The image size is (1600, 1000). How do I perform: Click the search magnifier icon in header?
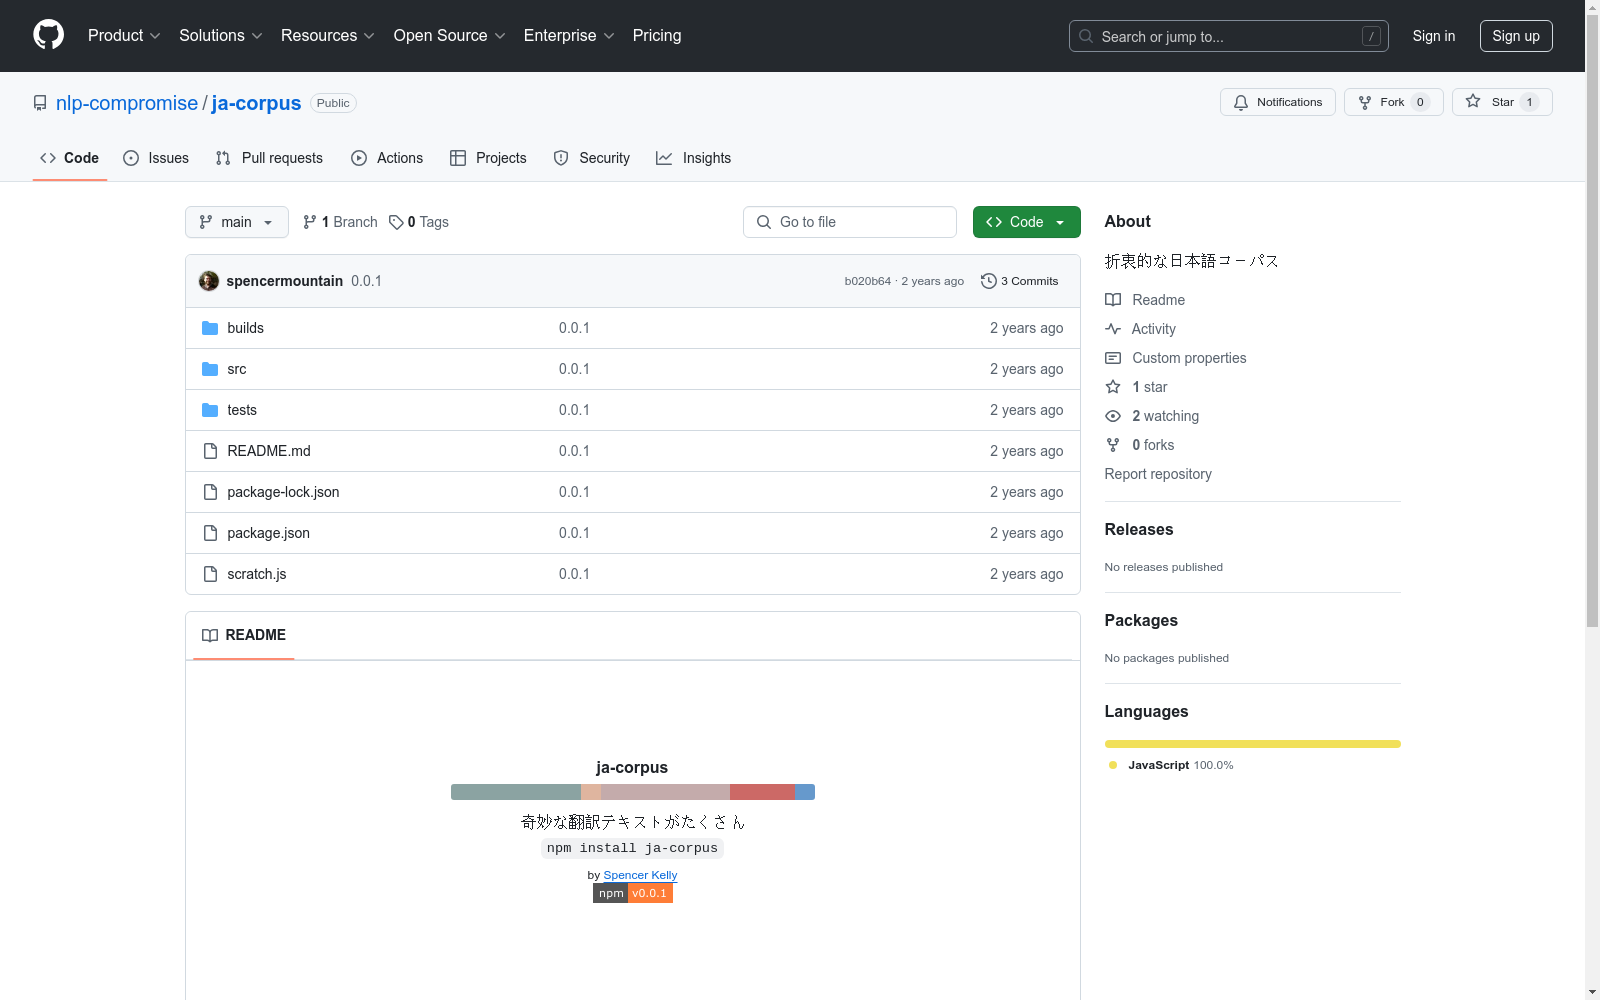(x=1086, y=36)
